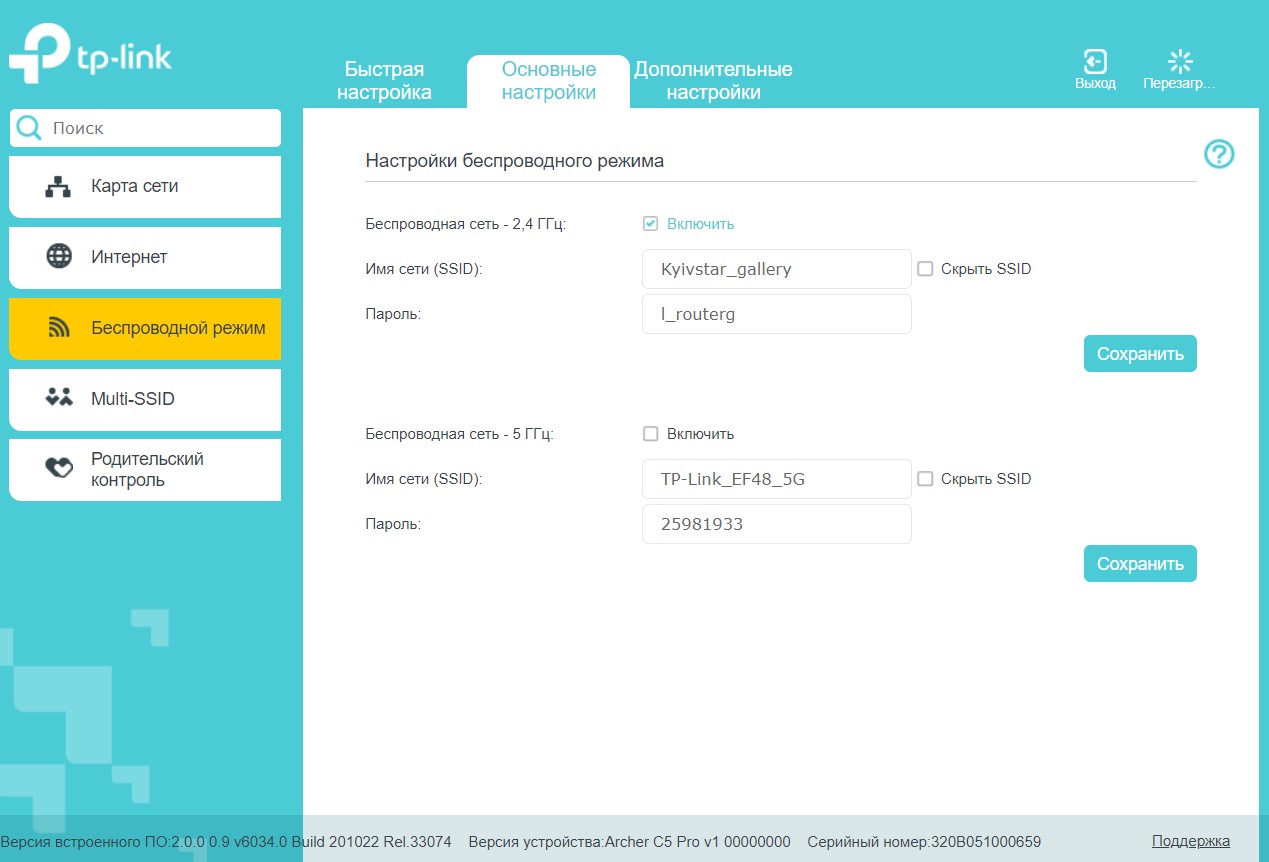Switch to Дополнительные настройки tab

(x=713, y=81)
